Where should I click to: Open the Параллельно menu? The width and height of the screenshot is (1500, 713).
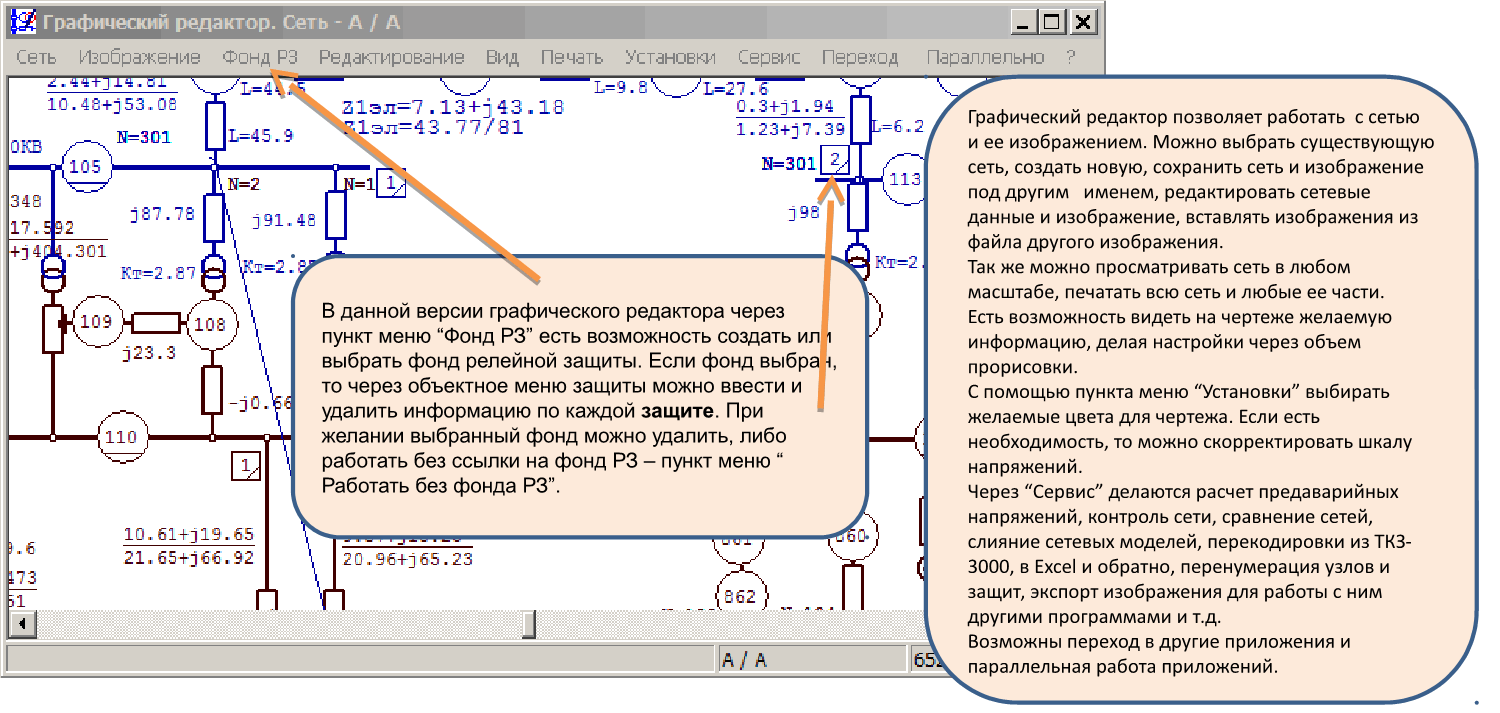(x=985, y=57)
